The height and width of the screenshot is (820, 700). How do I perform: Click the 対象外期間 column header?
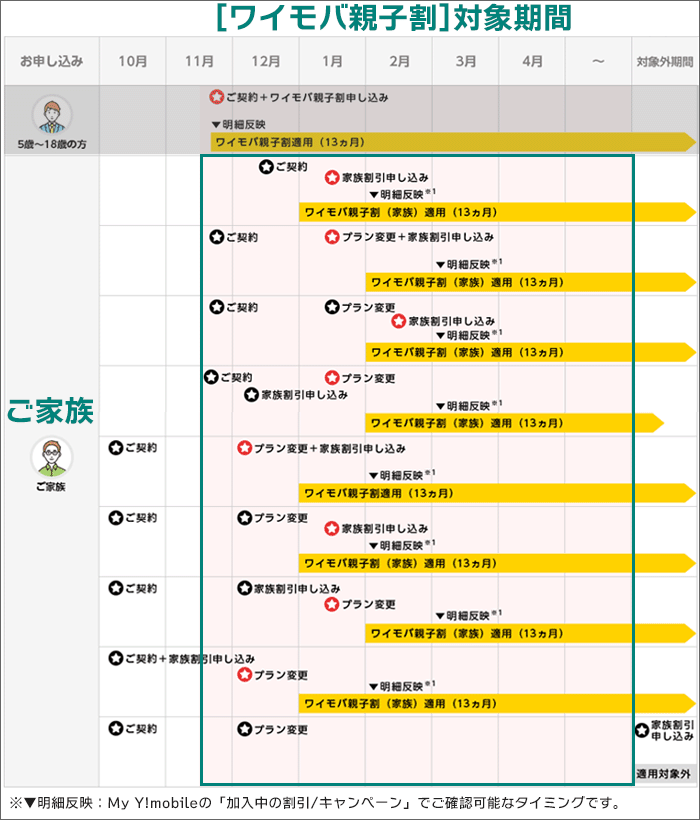(664, 61)
